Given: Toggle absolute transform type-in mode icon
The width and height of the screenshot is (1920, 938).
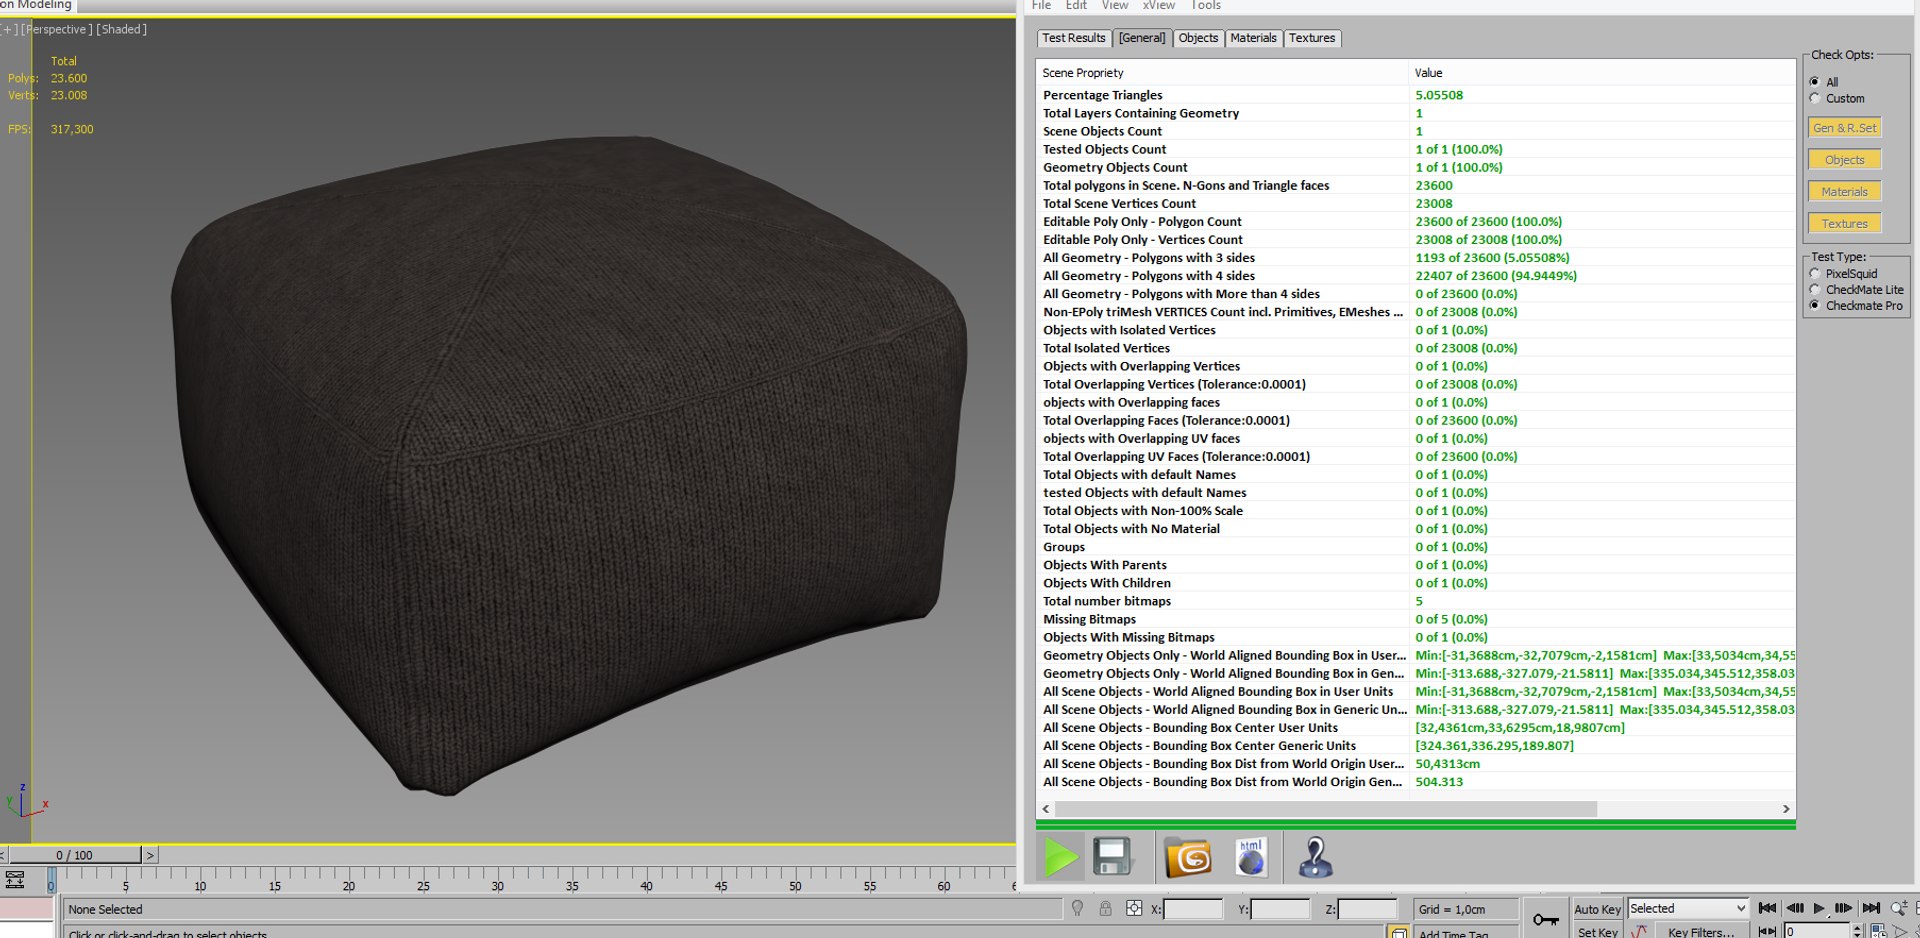Looking at the screenshot, I should click(x=1134, y=908).
